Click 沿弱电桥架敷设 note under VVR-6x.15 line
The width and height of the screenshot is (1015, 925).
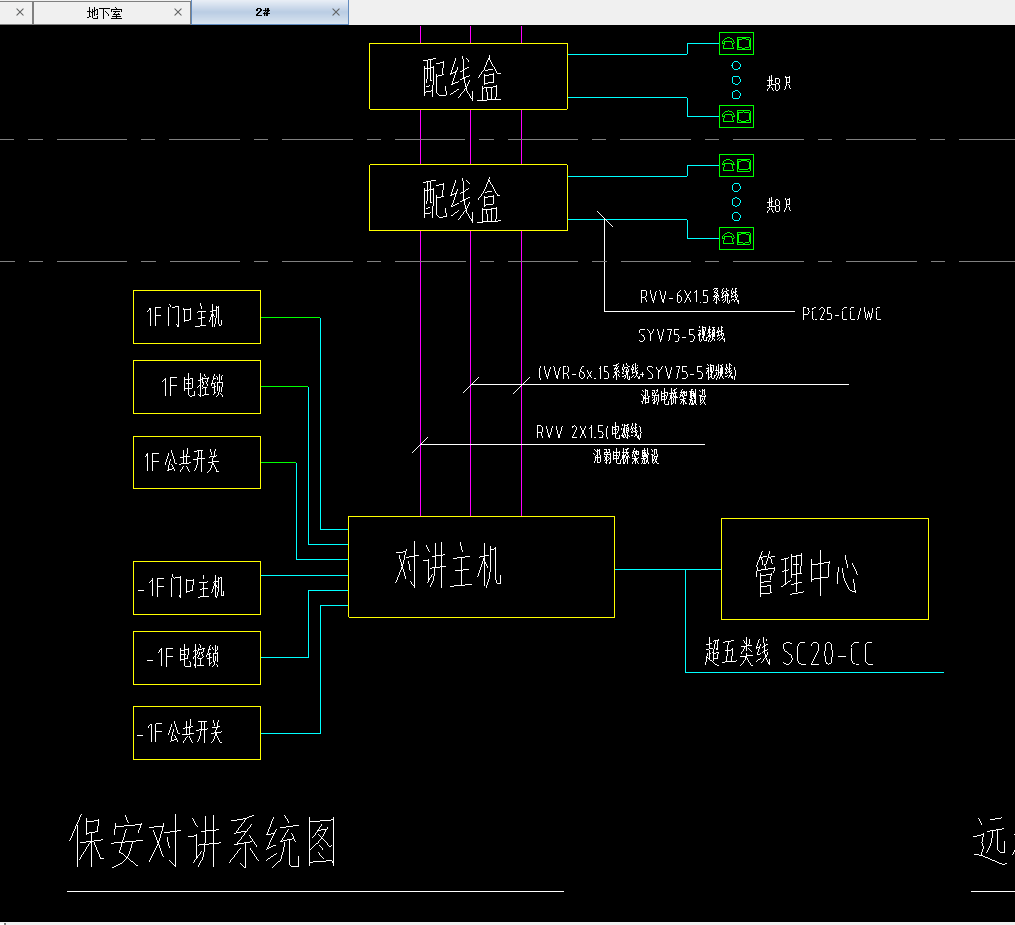(x=674, y=397)
